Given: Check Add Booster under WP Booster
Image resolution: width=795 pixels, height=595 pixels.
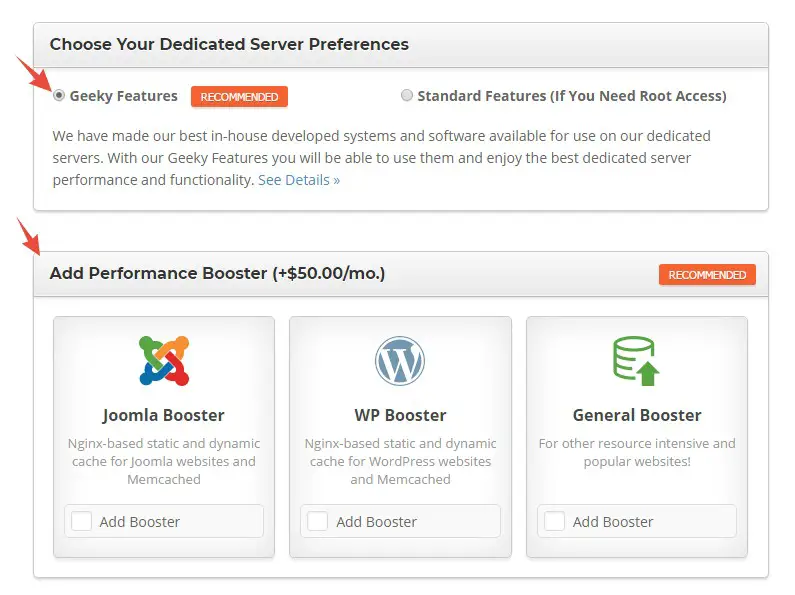Looking at the screenshot, I should click(318, 521).
